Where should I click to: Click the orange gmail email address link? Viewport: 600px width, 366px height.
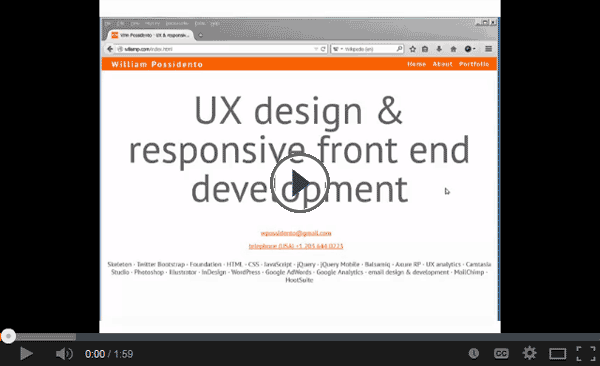(x=296, y=233)
